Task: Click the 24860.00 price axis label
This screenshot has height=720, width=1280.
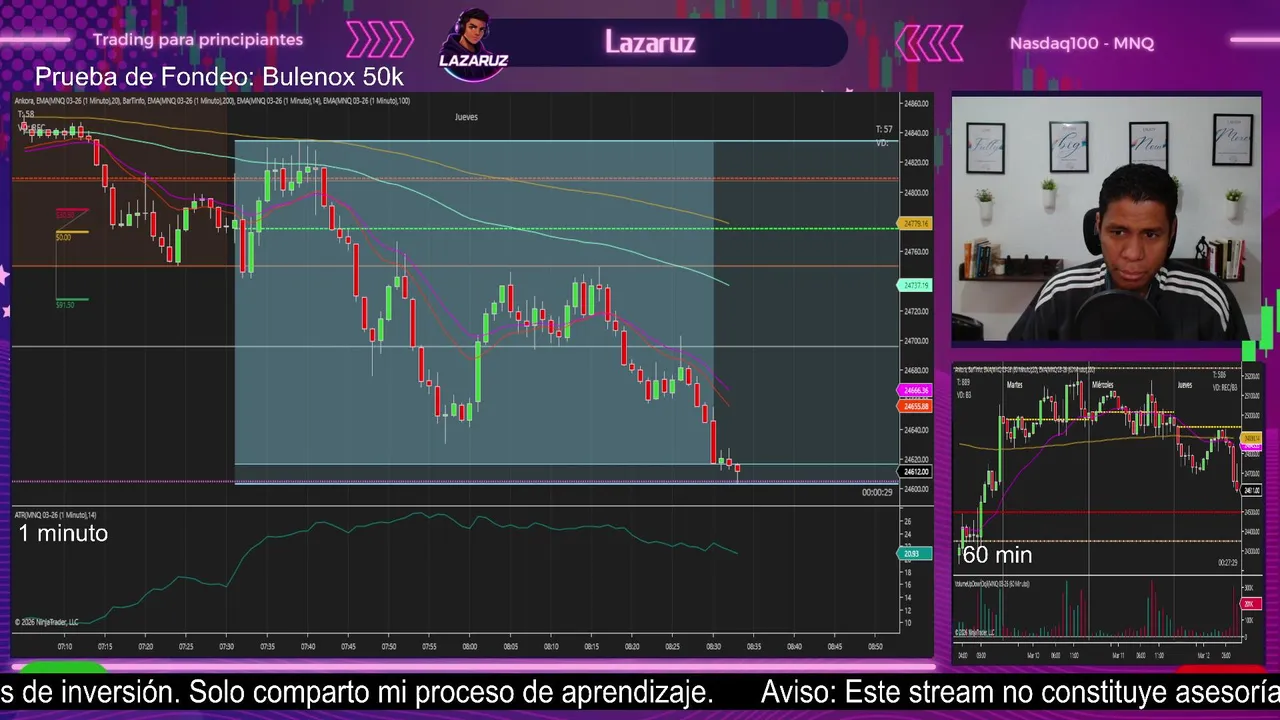Action: [916, 103]
